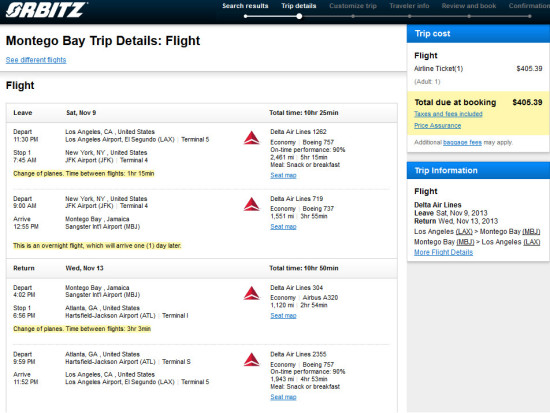The width and height of the screenshot is (550, 413).
Task: Click Delta logo for flight 719
Action: (x=251, y=204)
